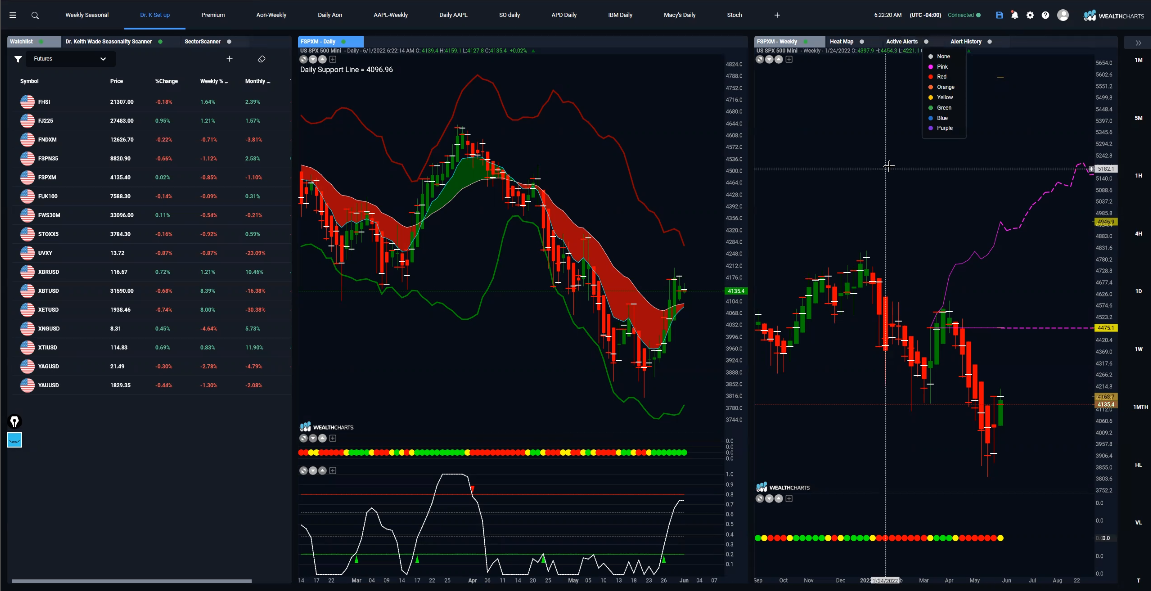
Task: Select the 1D timeframe in right sidebar
Action: click(1138, 291)
